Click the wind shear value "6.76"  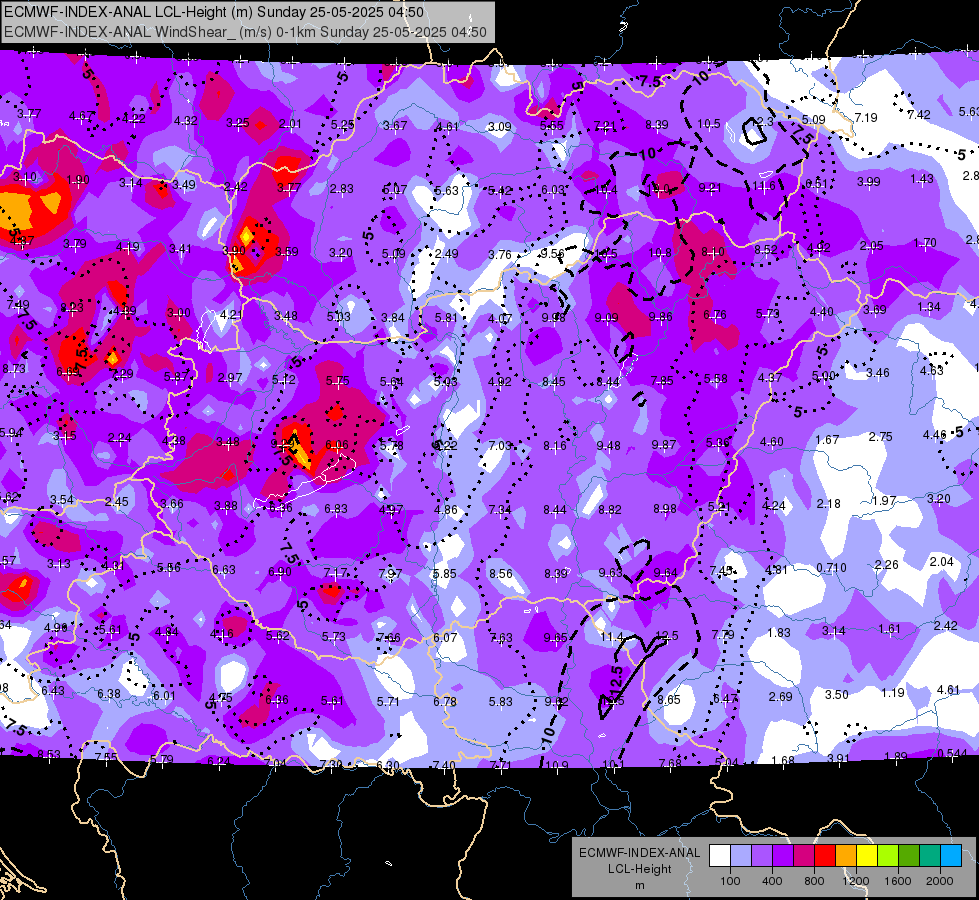715,315
